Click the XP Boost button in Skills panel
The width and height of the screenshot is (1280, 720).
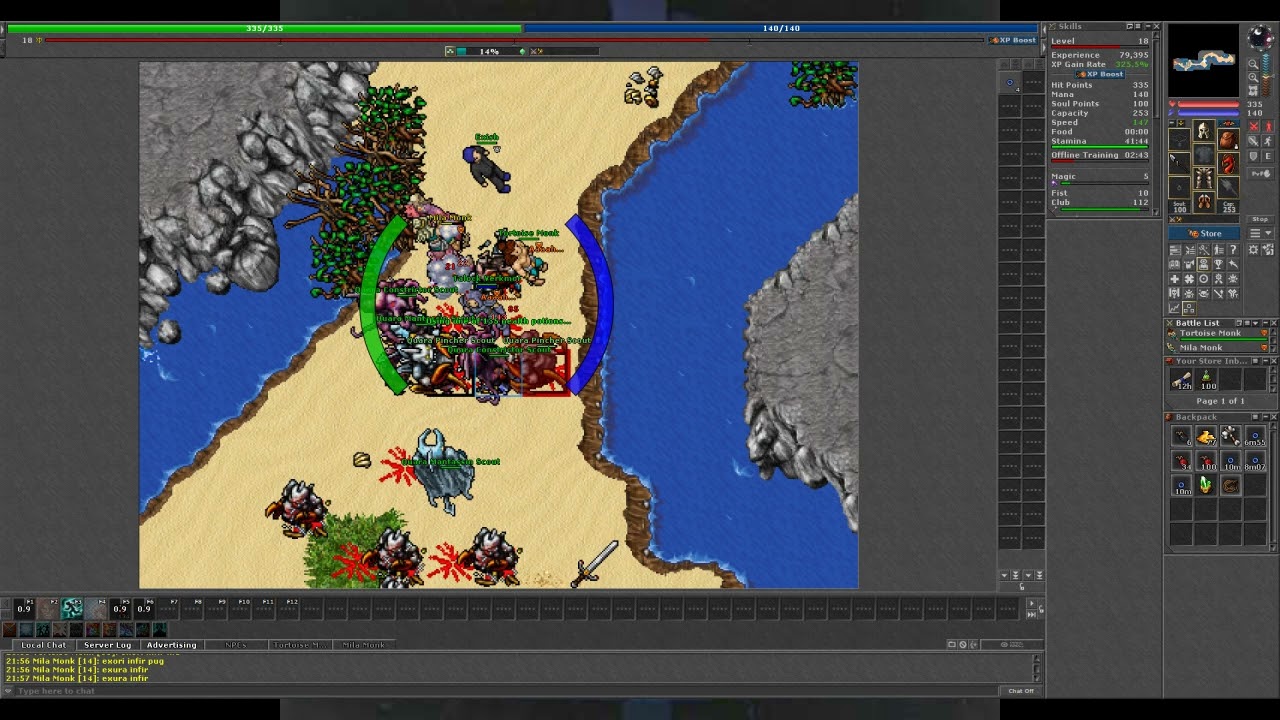[1099, 74]
